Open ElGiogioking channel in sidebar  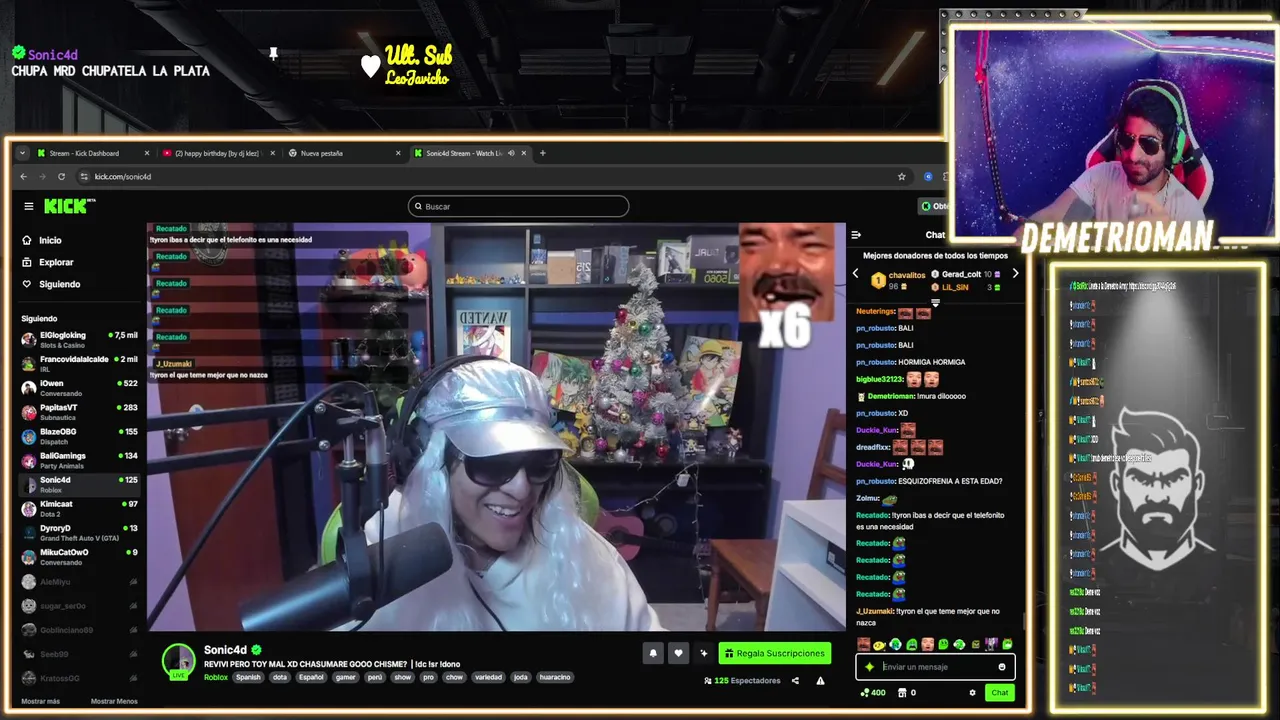(x=79, y=339)
